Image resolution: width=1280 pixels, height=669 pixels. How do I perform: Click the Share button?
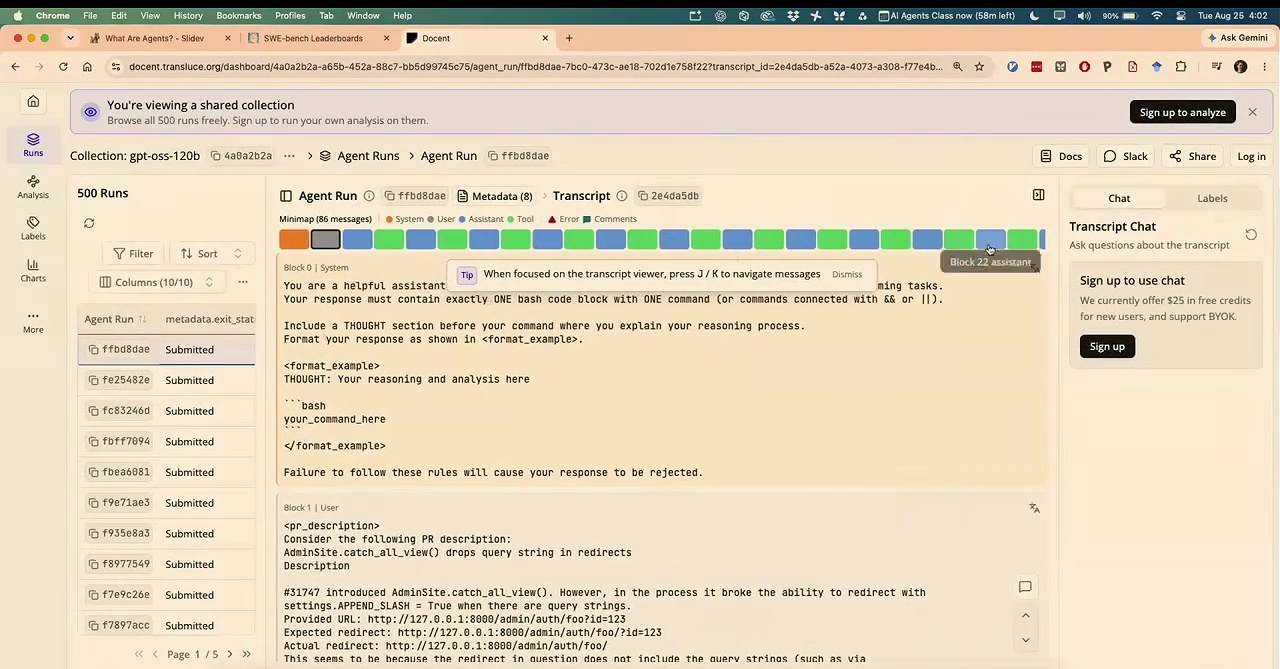[x=1192, y=156]
